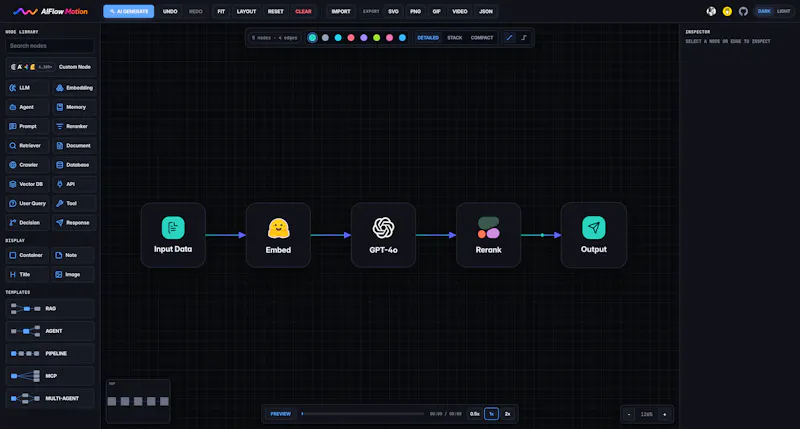This screenshot has height=429, width=800.
Task: Export workflow as JSON
Action: (486, 11)
